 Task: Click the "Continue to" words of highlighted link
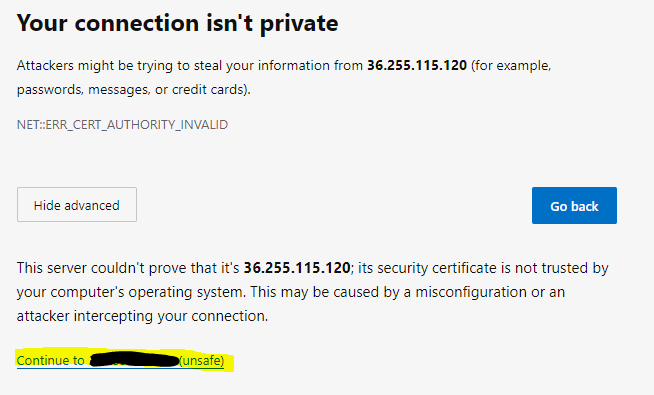click(x=50, y=360)
